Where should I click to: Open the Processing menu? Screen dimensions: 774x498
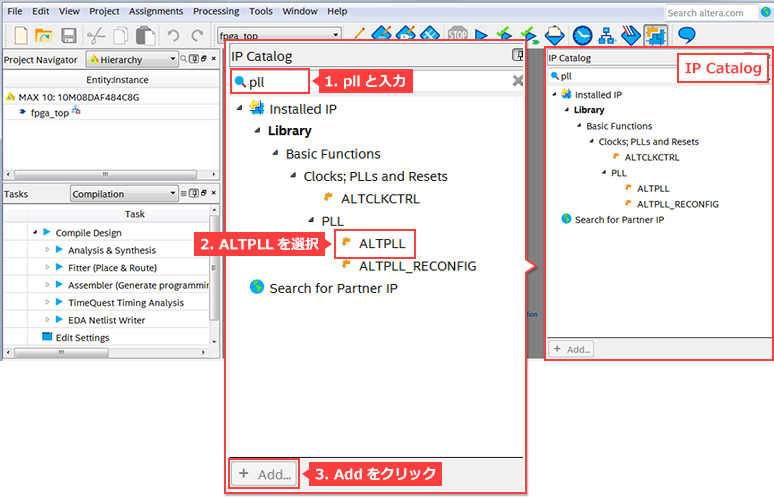click(x=216, y=11)
